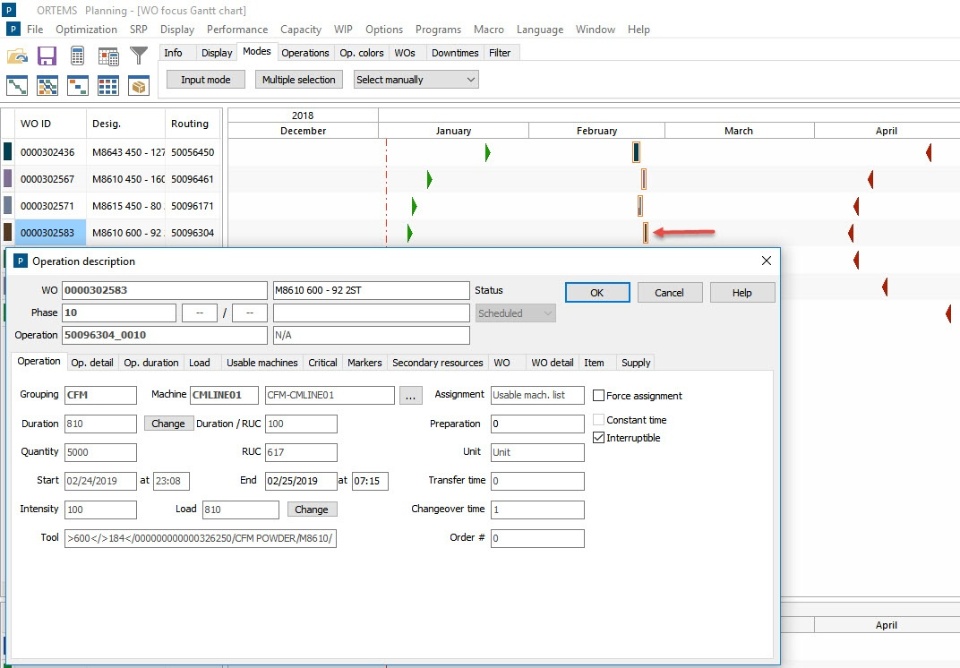The image size is (960, 668).
Task: Click the Quantity field showing 5000
Action: point(100,452)
